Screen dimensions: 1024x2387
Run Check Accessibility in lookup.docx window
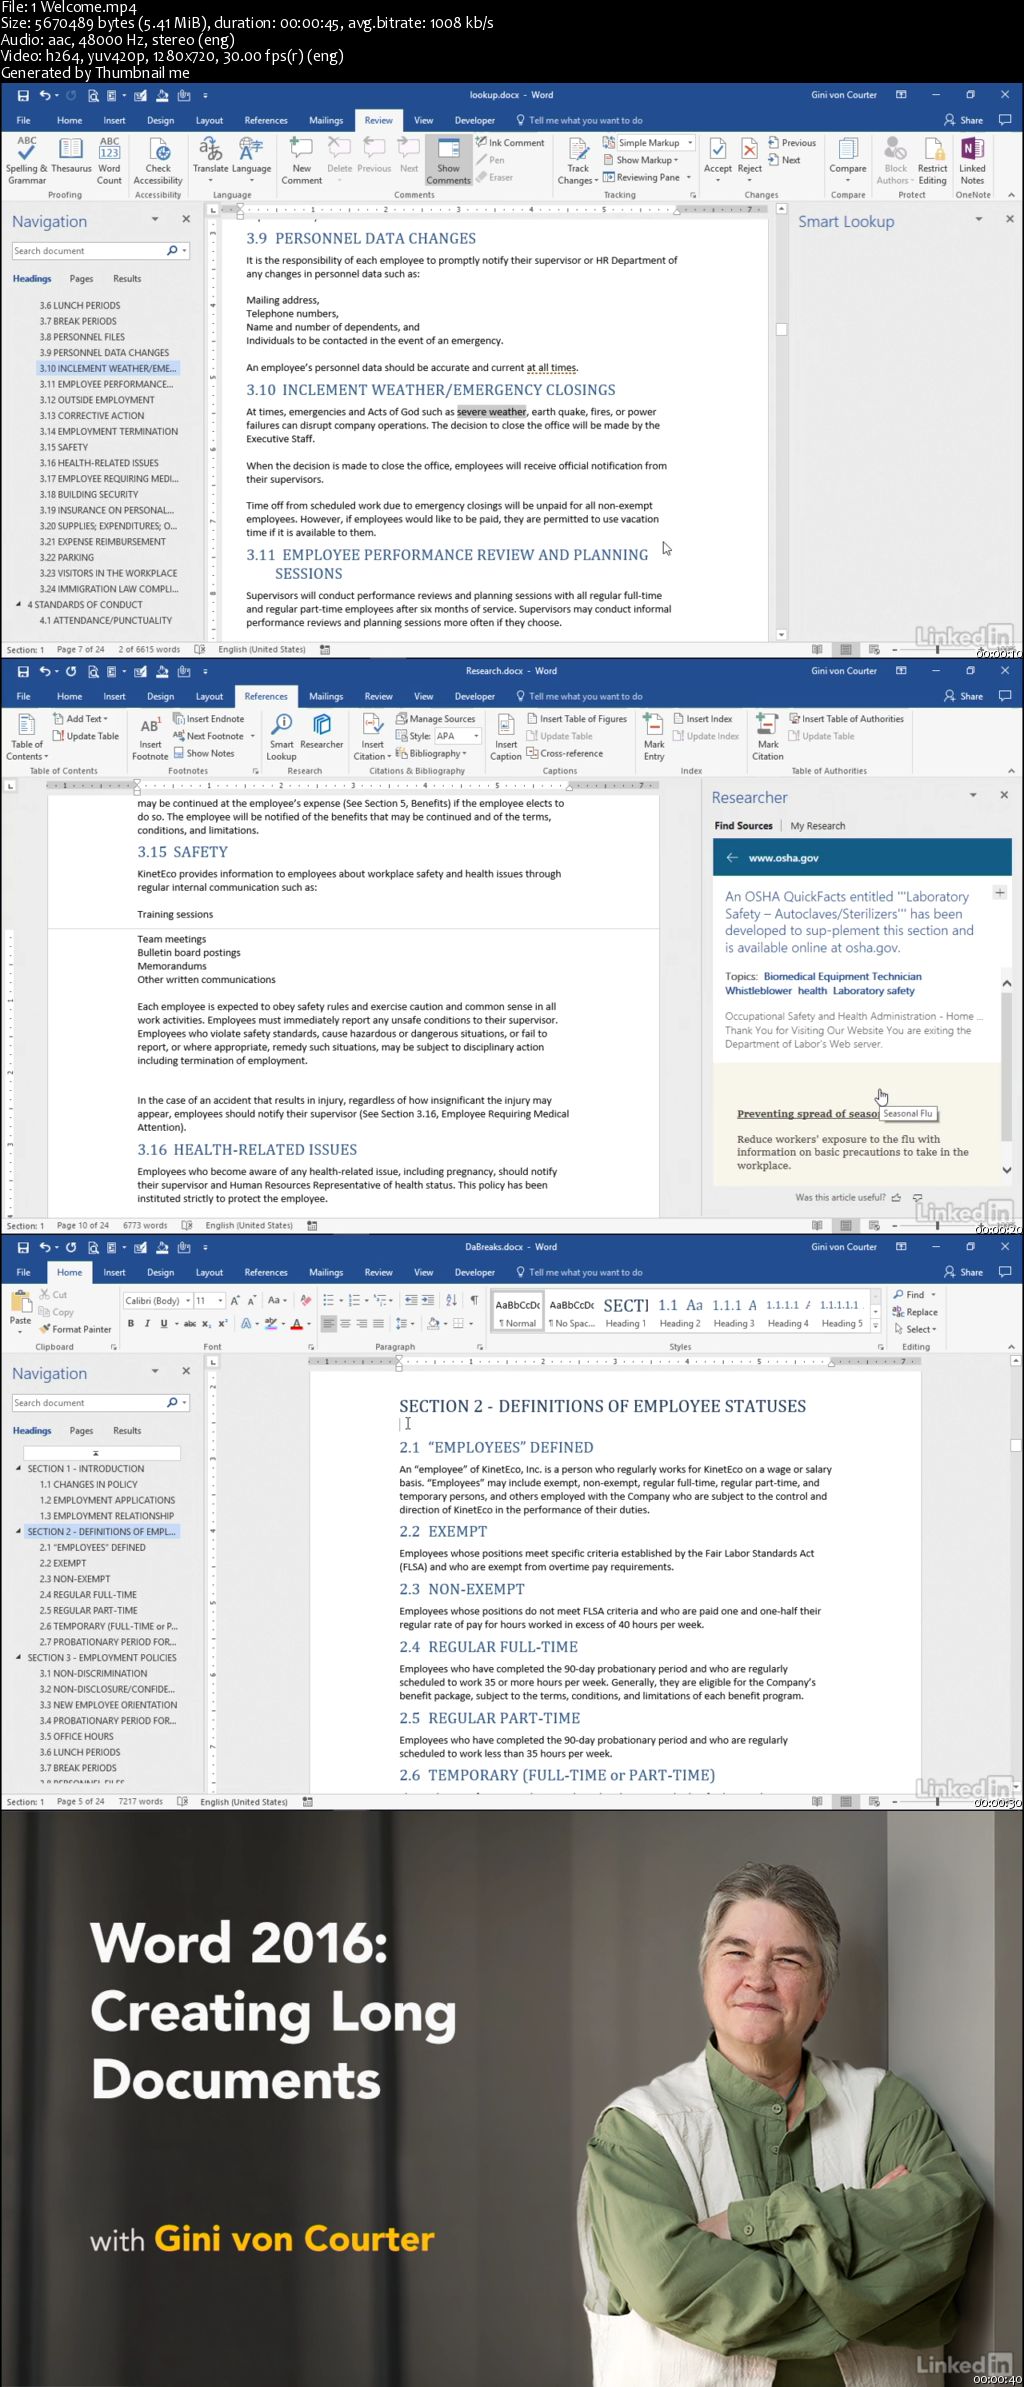[158, 161]
